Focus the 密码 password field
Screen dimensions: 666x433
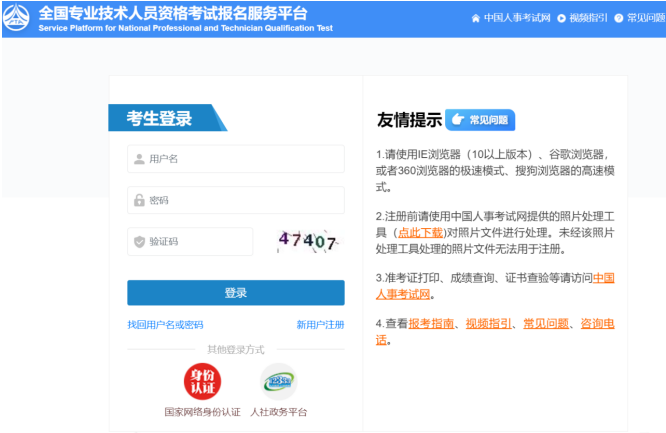(x=240, y=200)
